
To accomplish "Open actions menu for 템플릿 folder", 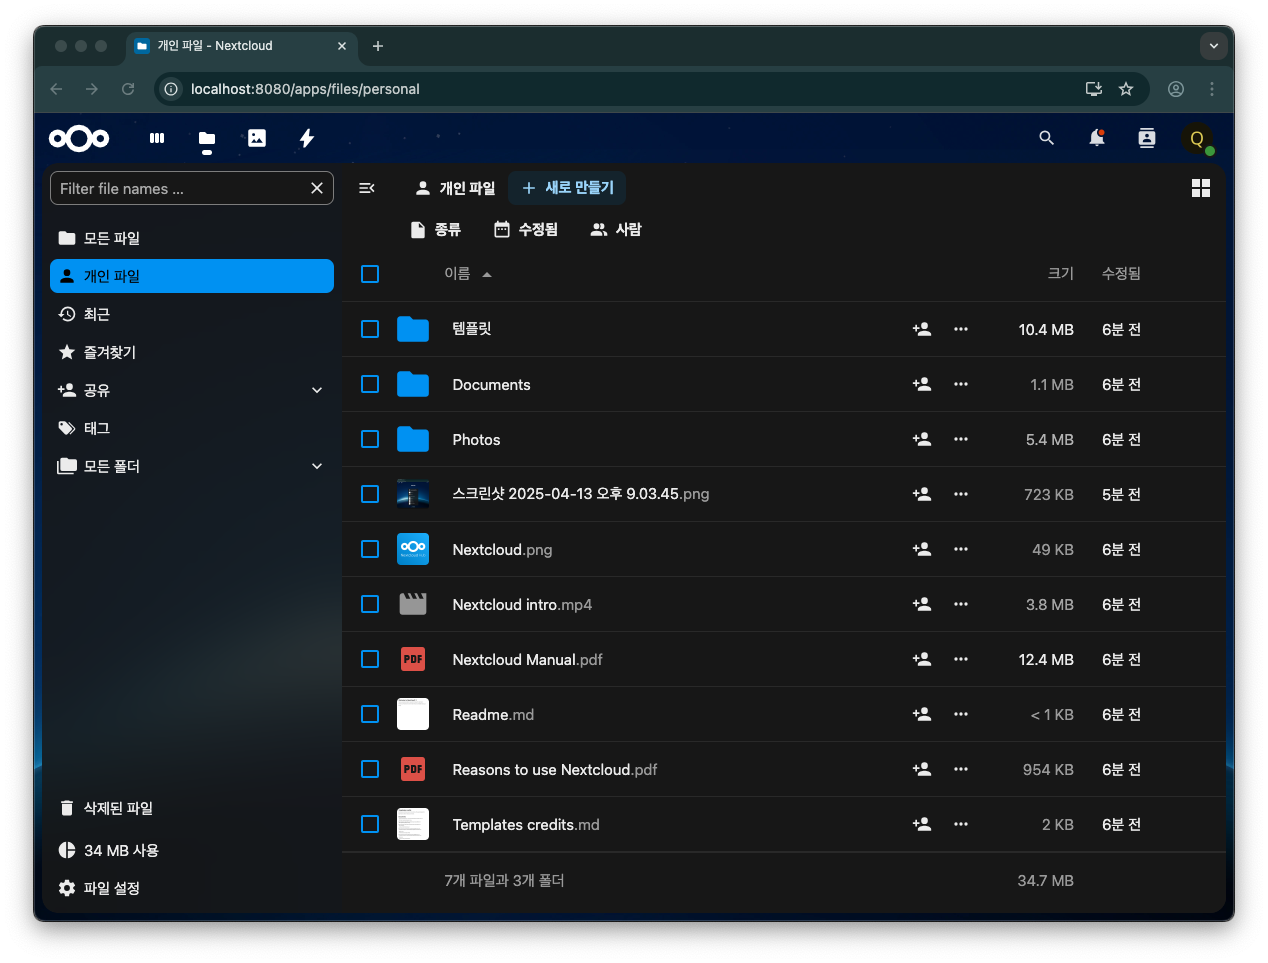I will click(x=961, y=329).
